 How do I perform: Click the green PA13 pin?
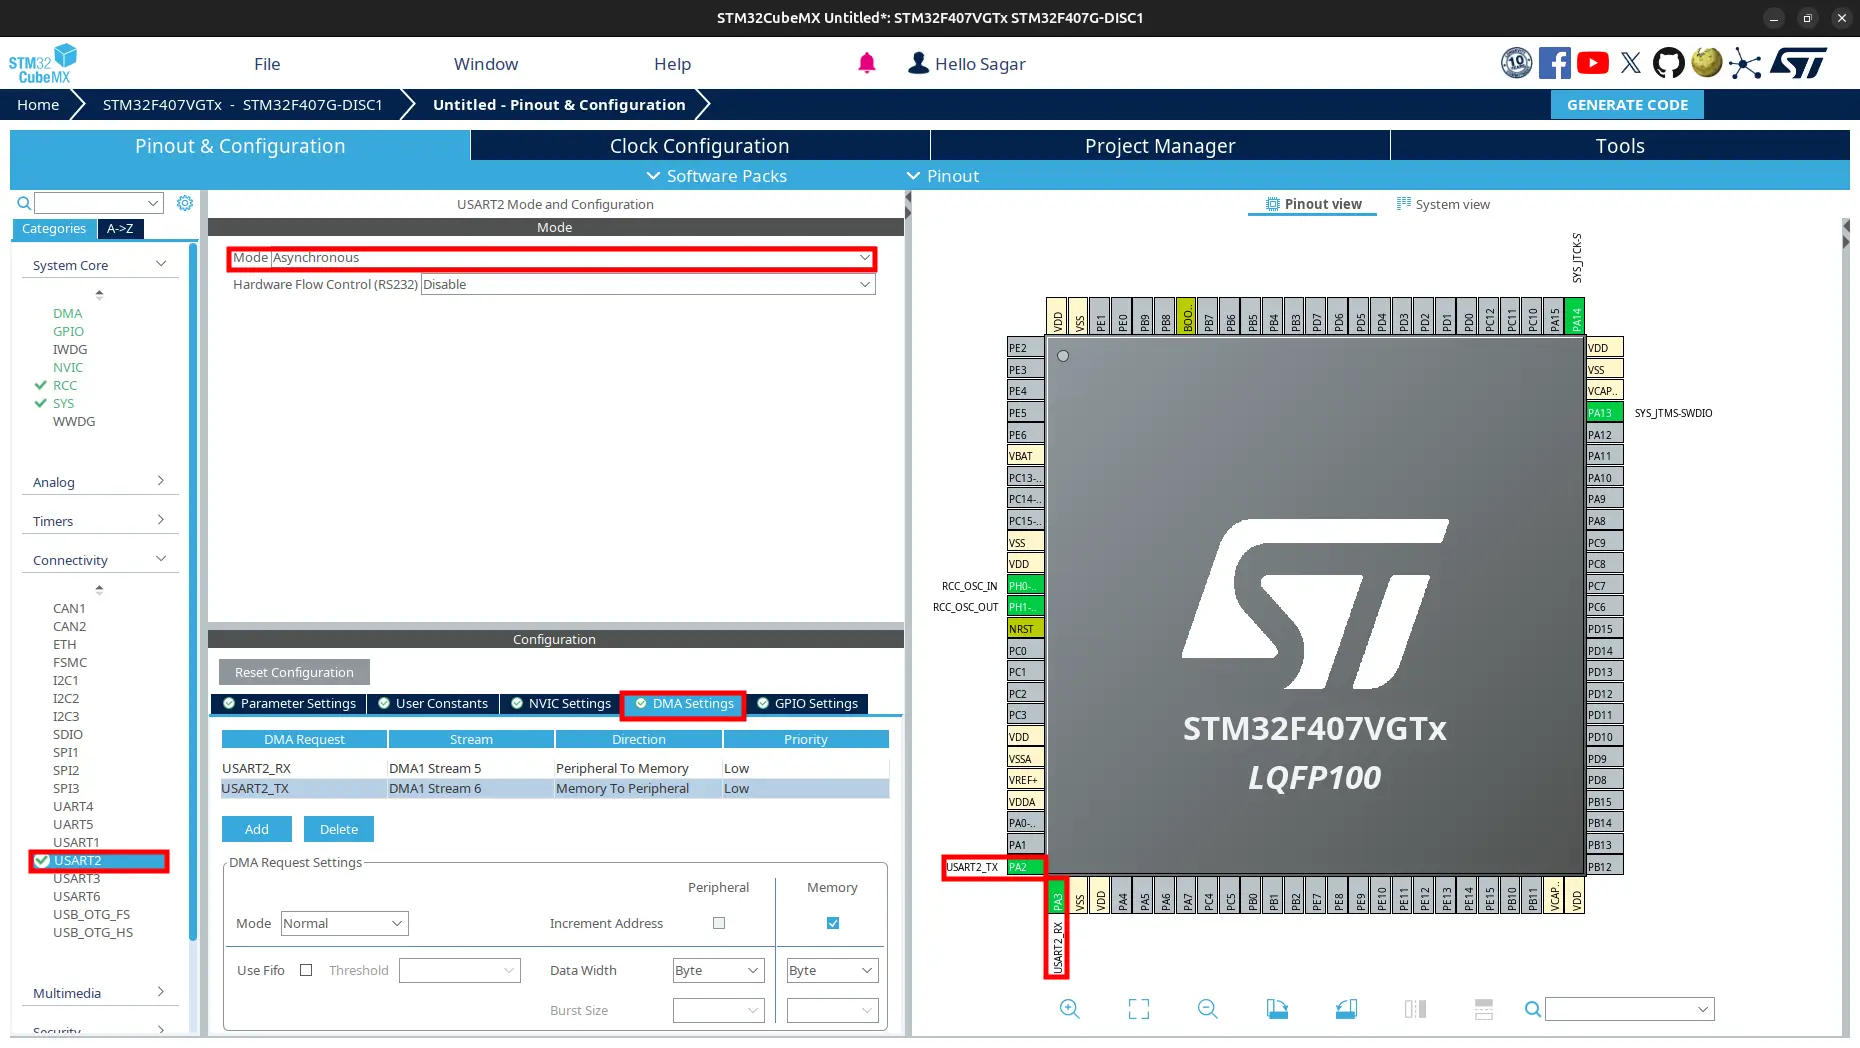coord(1604,413)
